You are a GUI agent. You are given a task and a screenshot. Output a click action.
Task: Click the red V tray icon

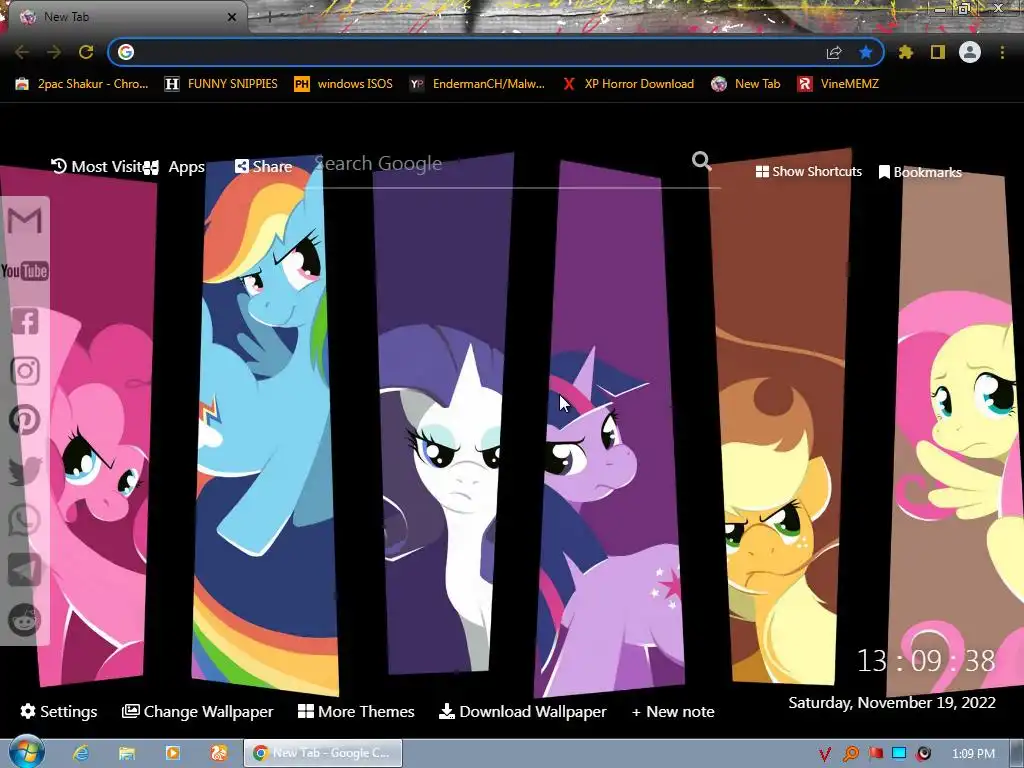click(x=825, y=754)
